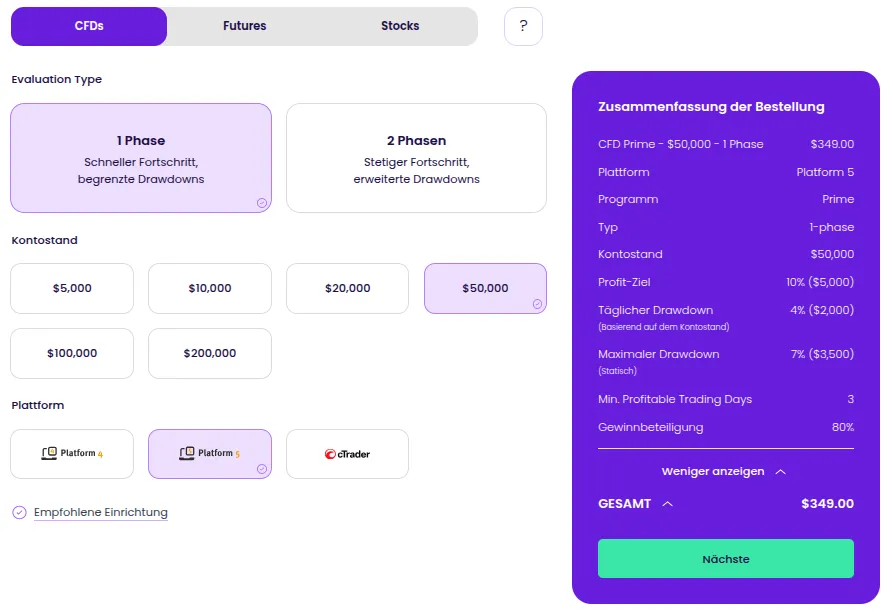
Task: Open the Empfohlene Einrichtung link
Action: [x=103, y=511]
